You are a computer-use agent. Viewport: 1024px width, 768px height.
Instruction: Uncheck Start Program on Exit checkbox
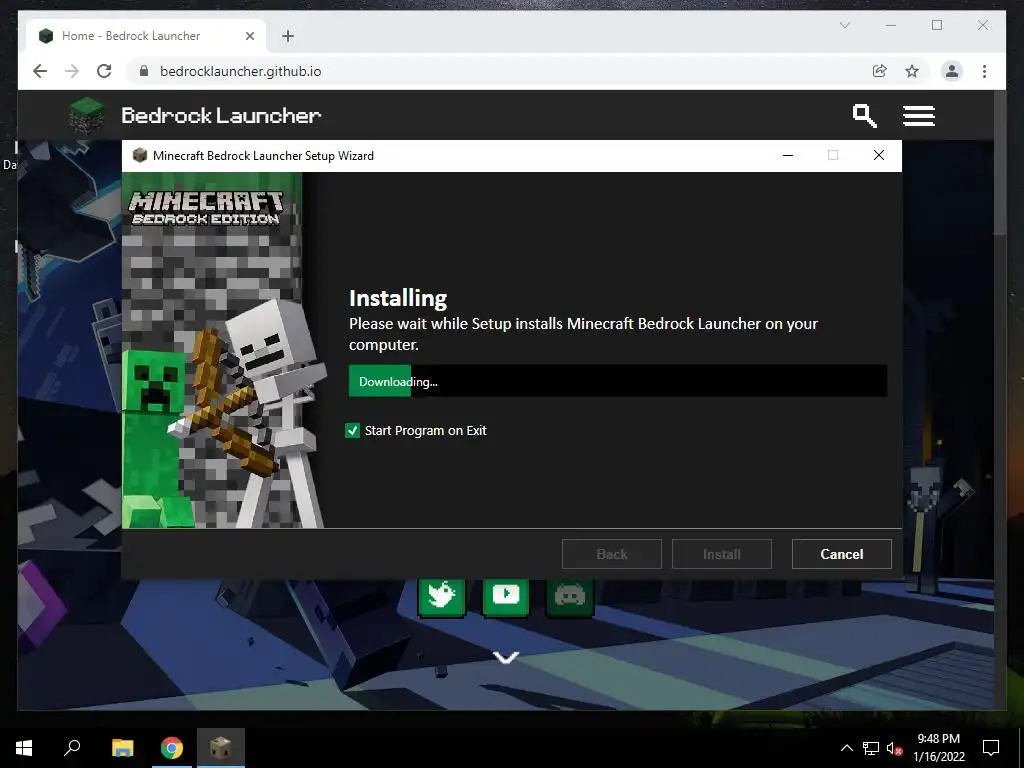click(352, 430)
